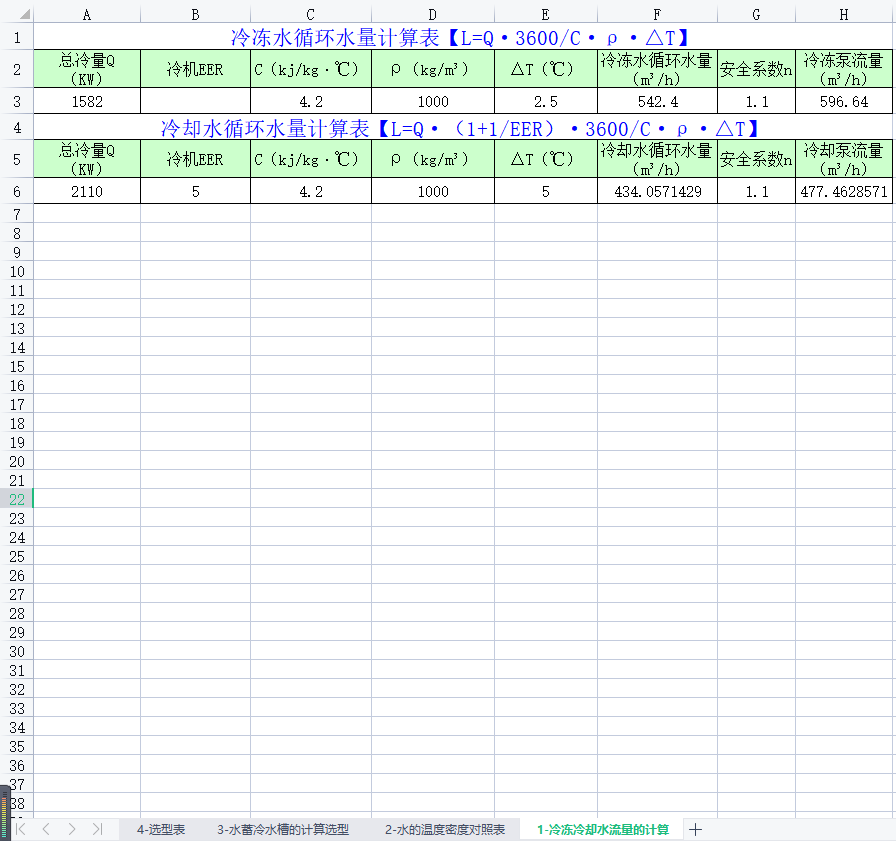The image size is (896, 841).
Task: Switch to 3-水蓄冷水槽的计算选型 sheet tab
Action: point(283,830)
